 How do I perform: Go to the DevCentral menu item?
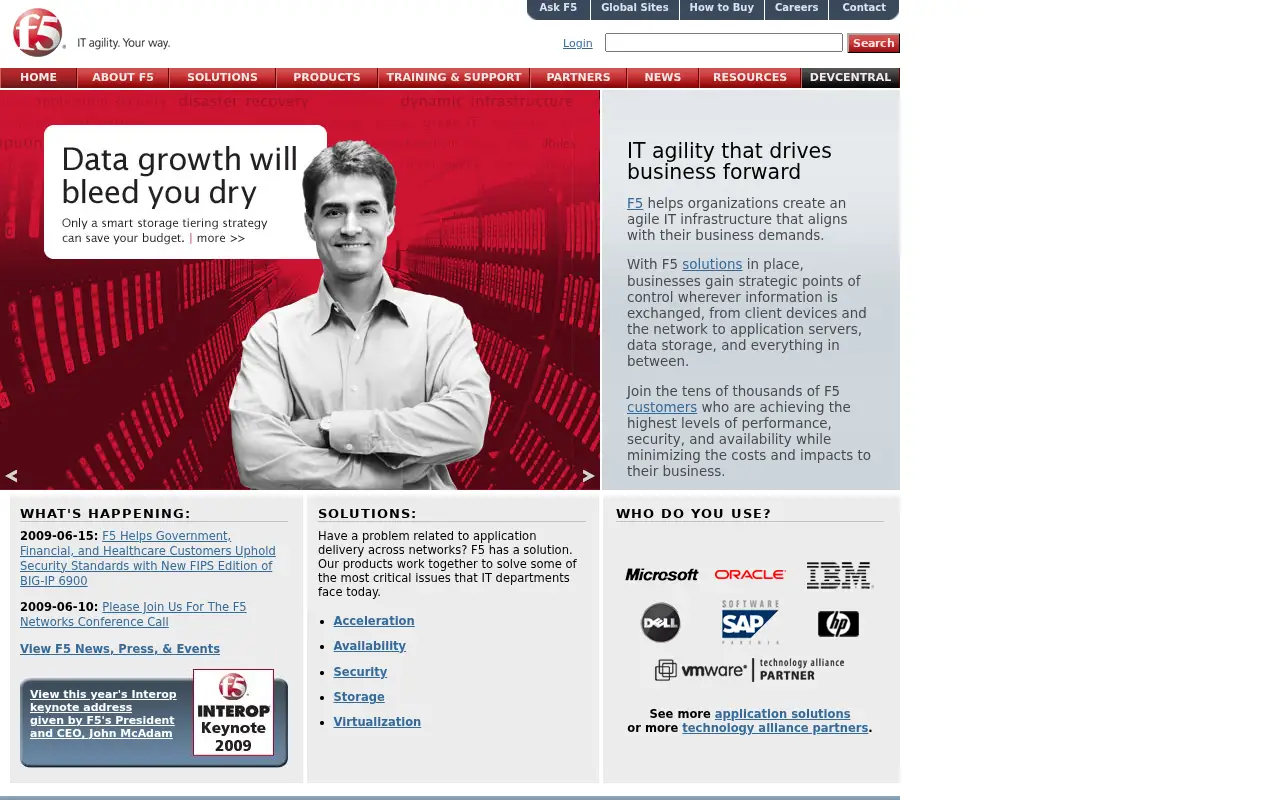[850, 78]
